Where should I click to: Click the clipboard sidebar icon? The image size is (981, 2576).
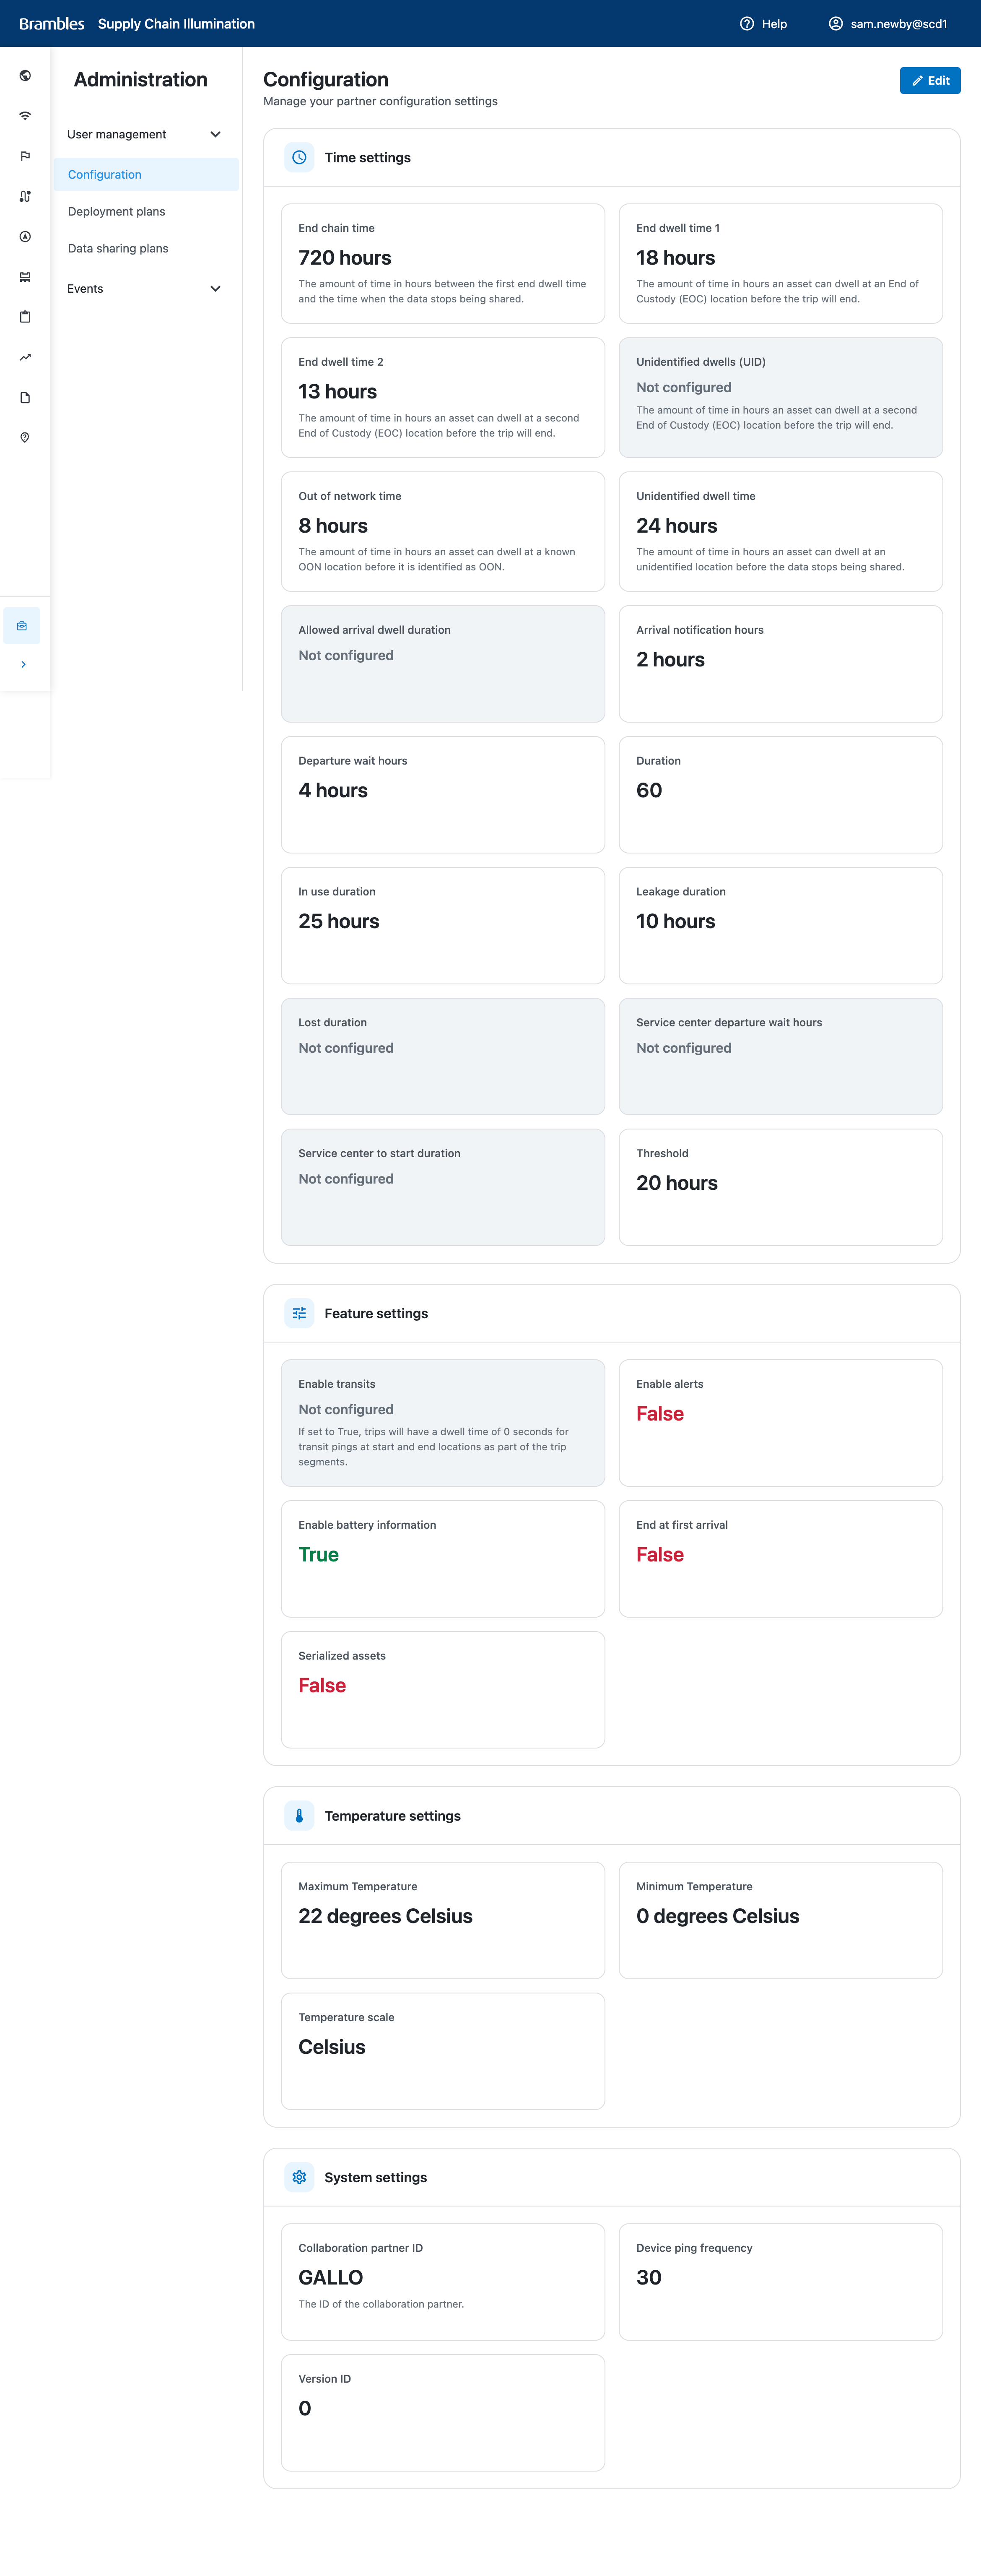click(x=25, y=317)
